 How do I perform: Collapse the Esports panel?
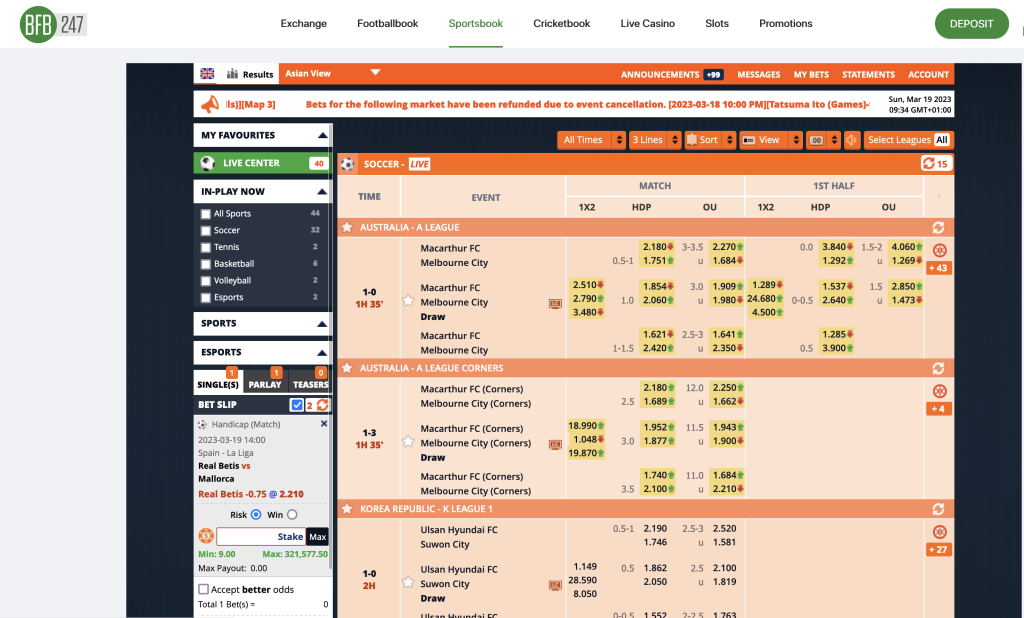point(322,352)
